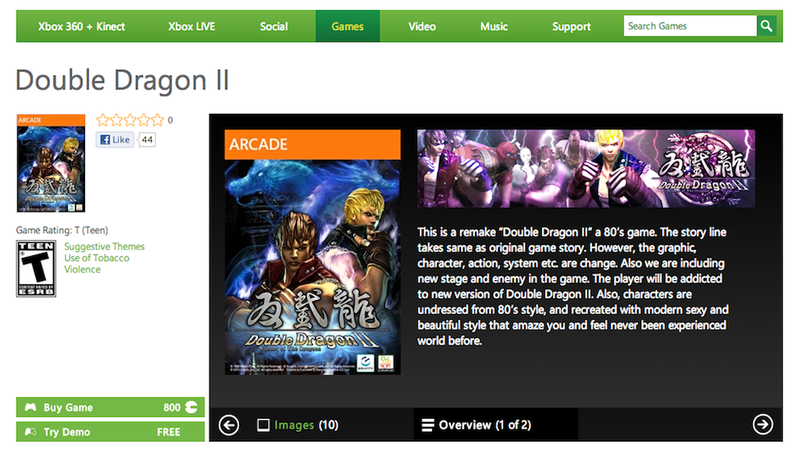Click the small Double Dragon II box art
The width and height of the screenshot is (800, 450).
51,163
